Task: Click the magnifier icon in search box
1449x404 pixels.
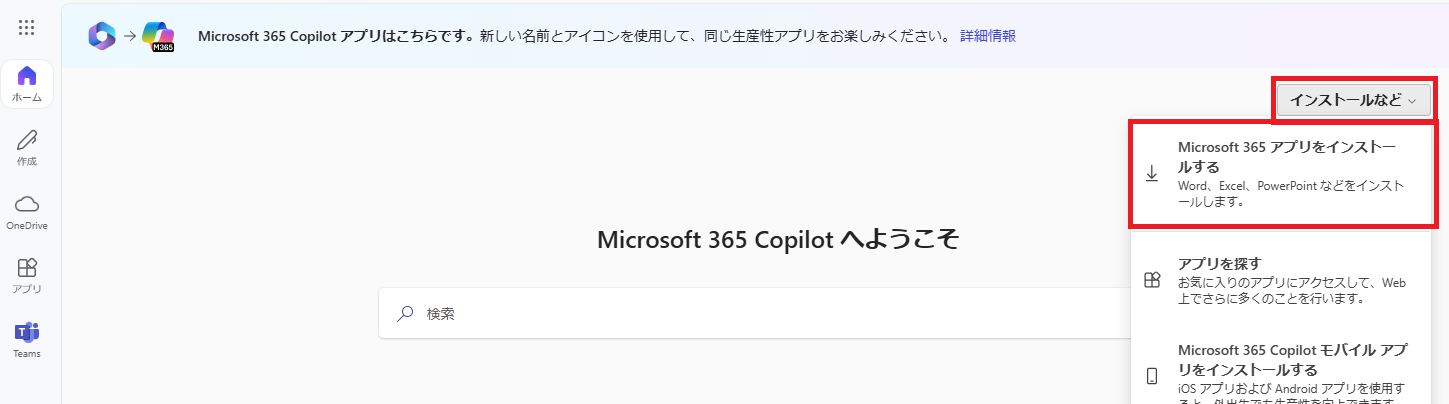Action: pyautogui.click(x=405, y=313)
